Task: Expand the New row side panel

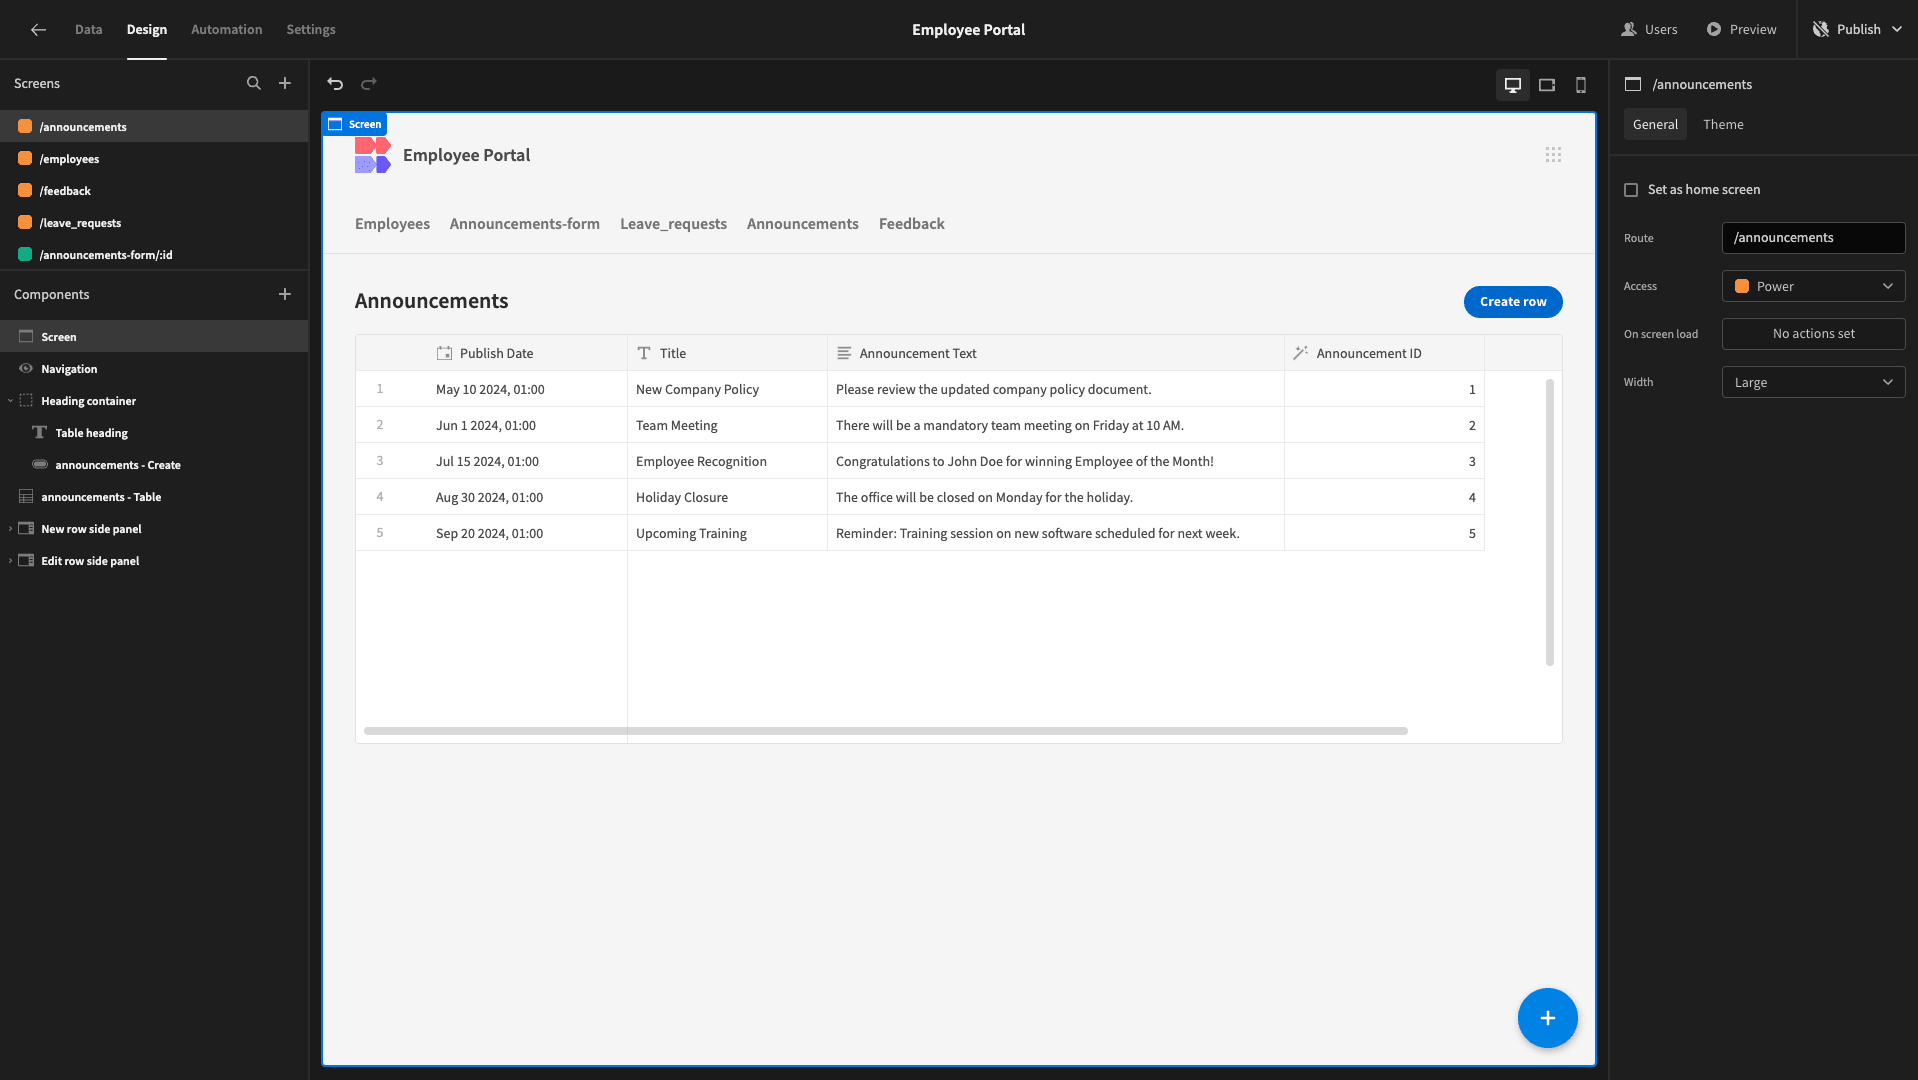Action: (10, 529)
